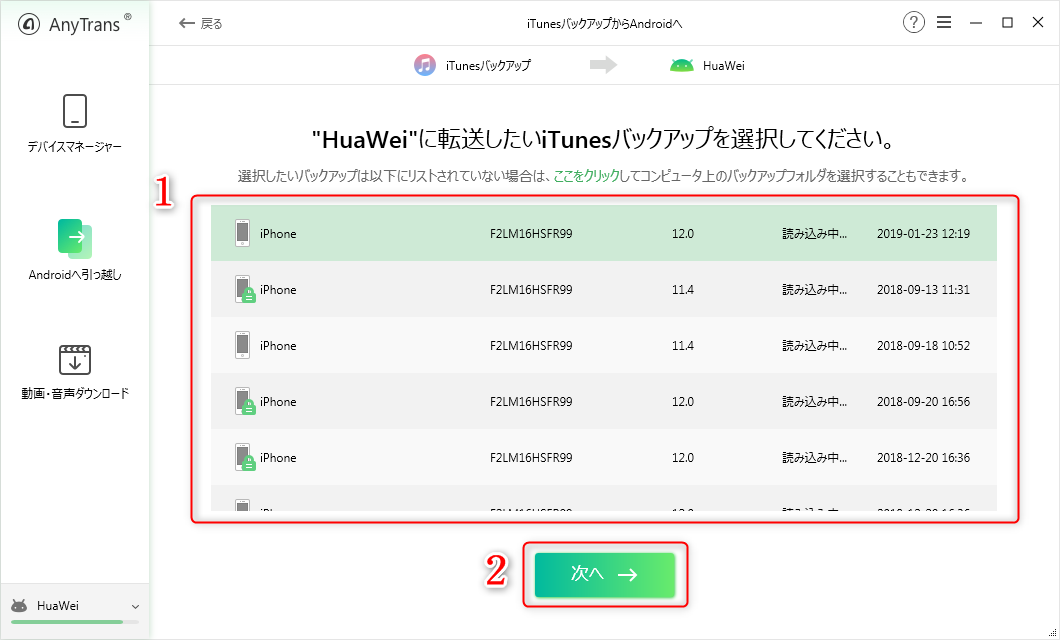Screen dimensions: 1060x640
Task: Select the Androidへ引っ越し transfer icon
Action: 75,239
